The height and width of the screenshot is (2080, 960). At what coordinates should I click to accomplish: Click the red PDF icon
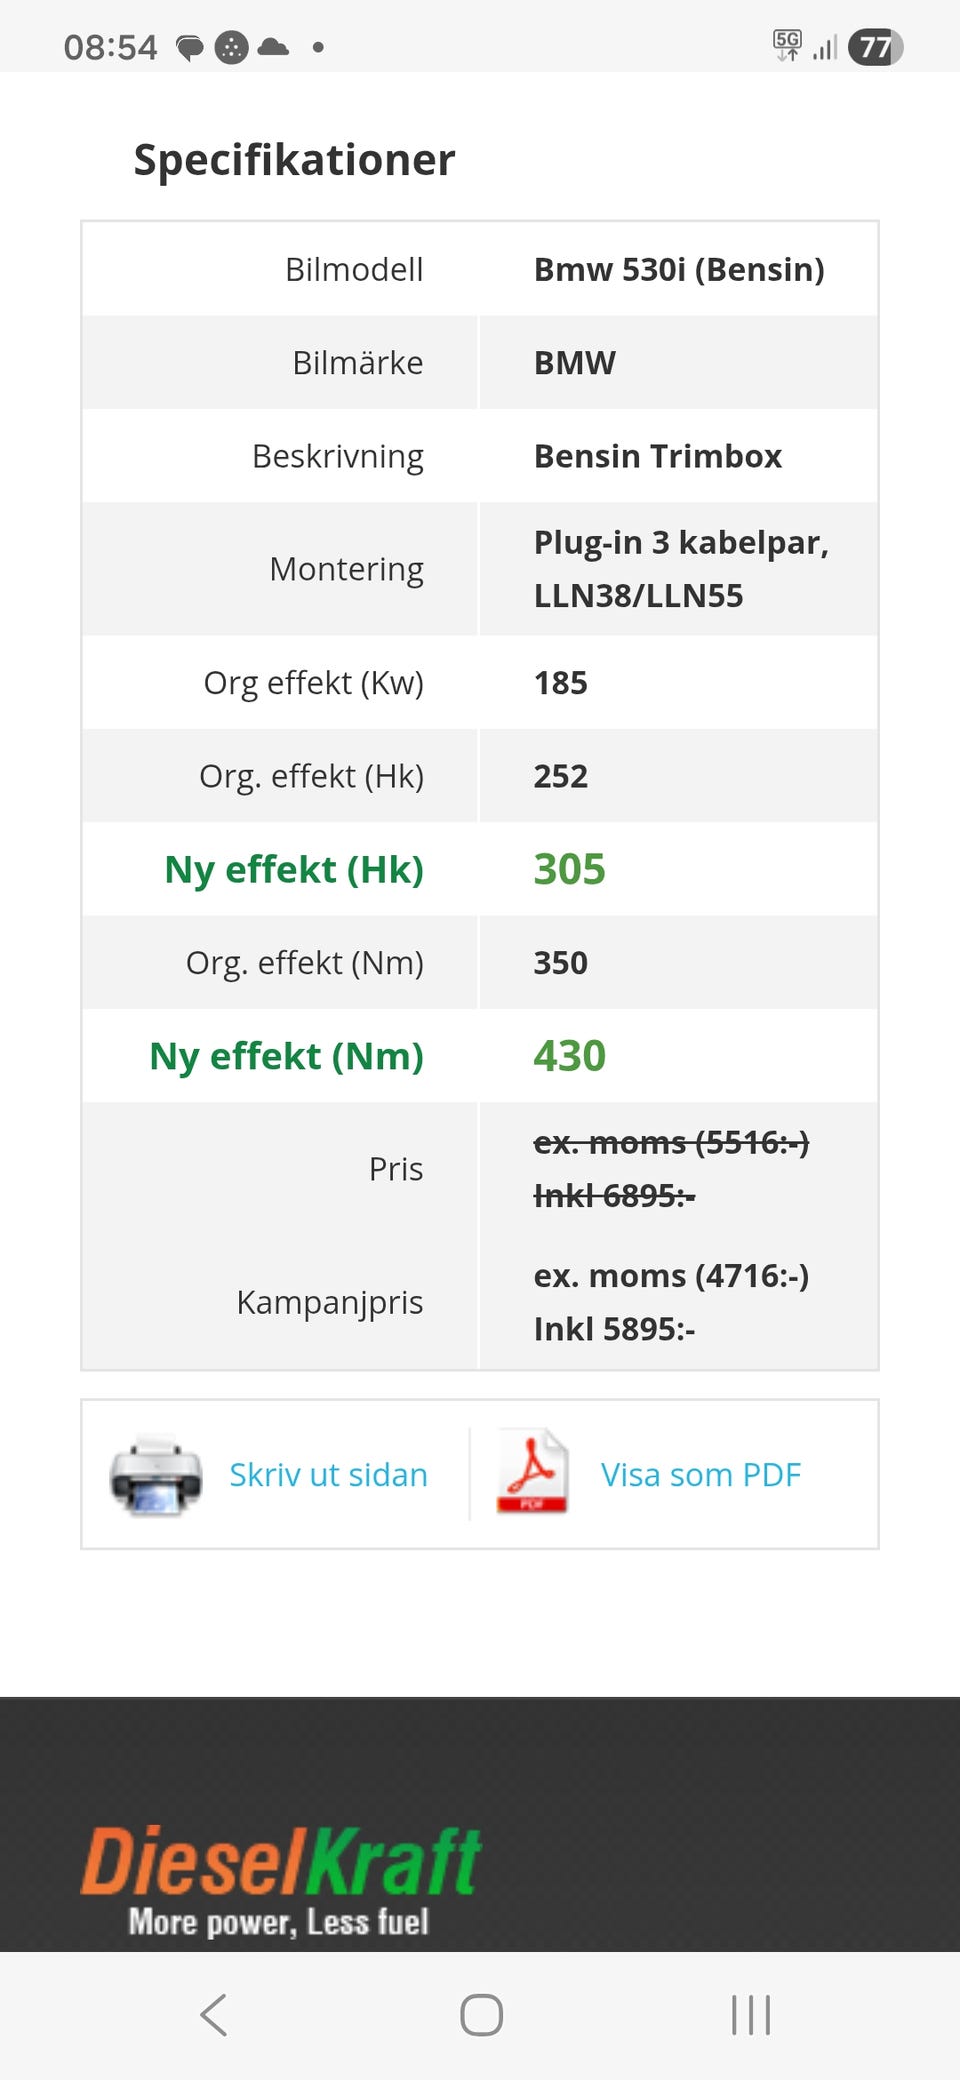pos(532,1471)
